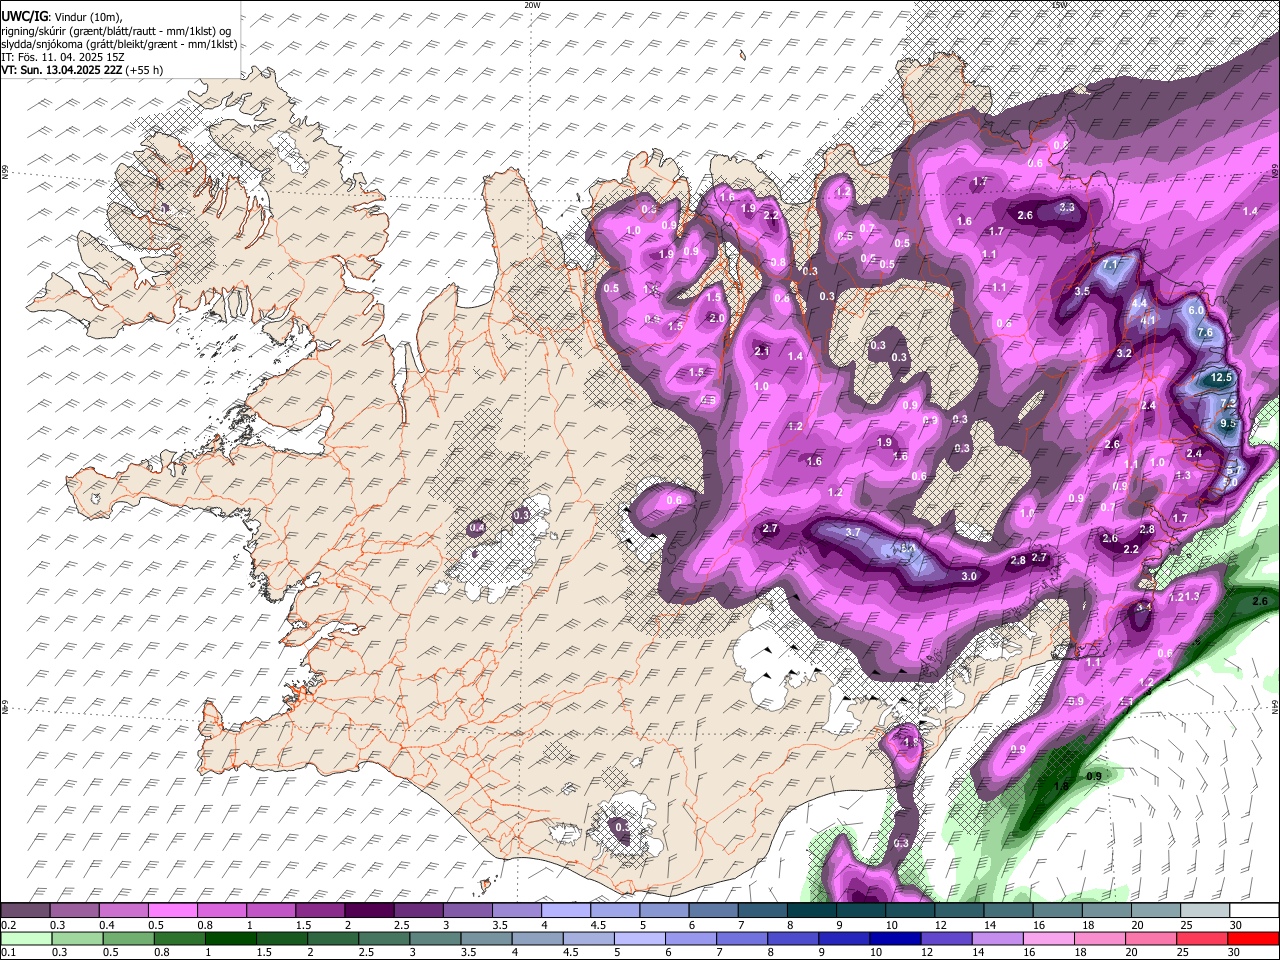1280x960 pixels.
Task: Click the 0.1 label of the bottom legend row
Action: 9,952
